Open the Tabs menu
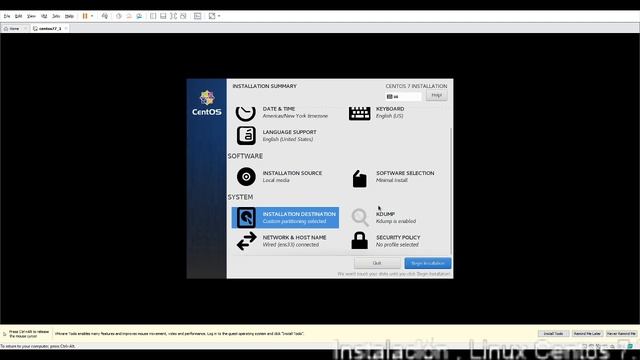Screen dimensions: 640x360 [56, 16]
